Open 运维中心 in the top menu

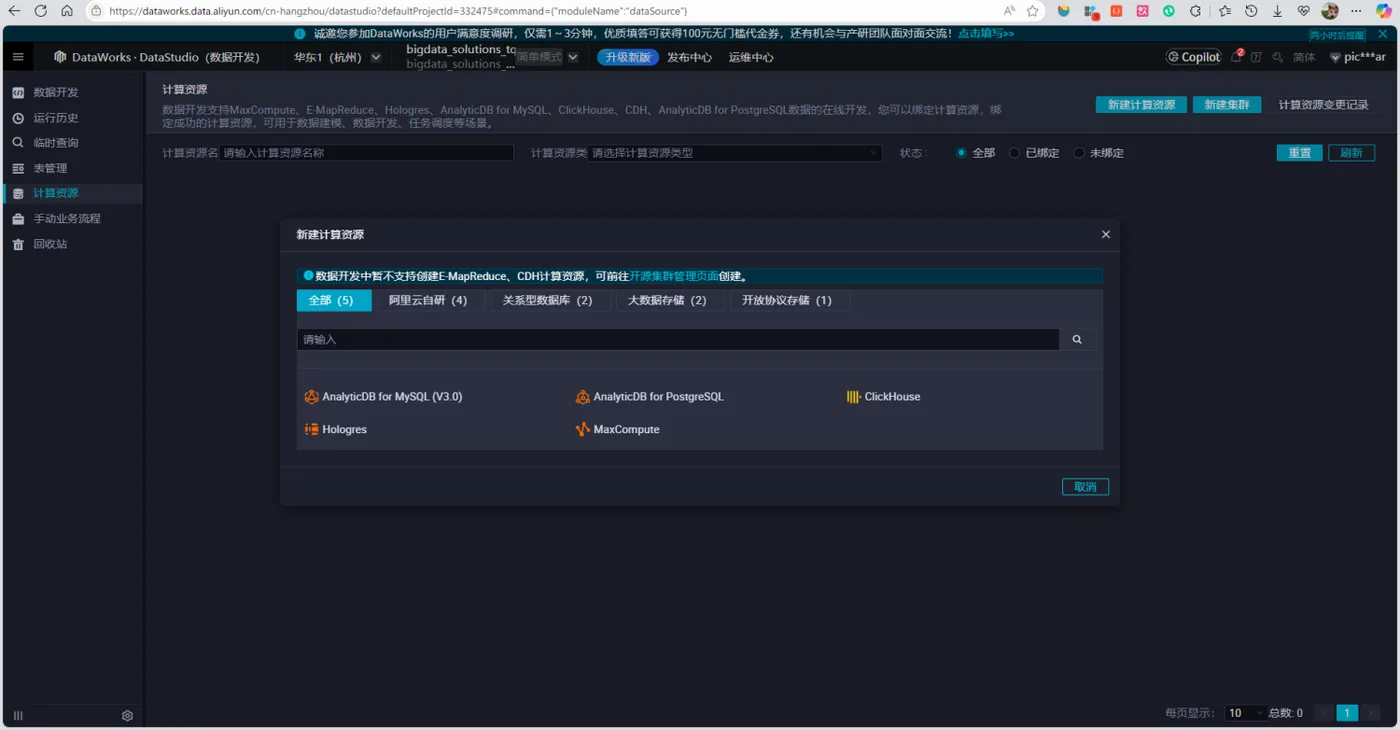point(751,57)
